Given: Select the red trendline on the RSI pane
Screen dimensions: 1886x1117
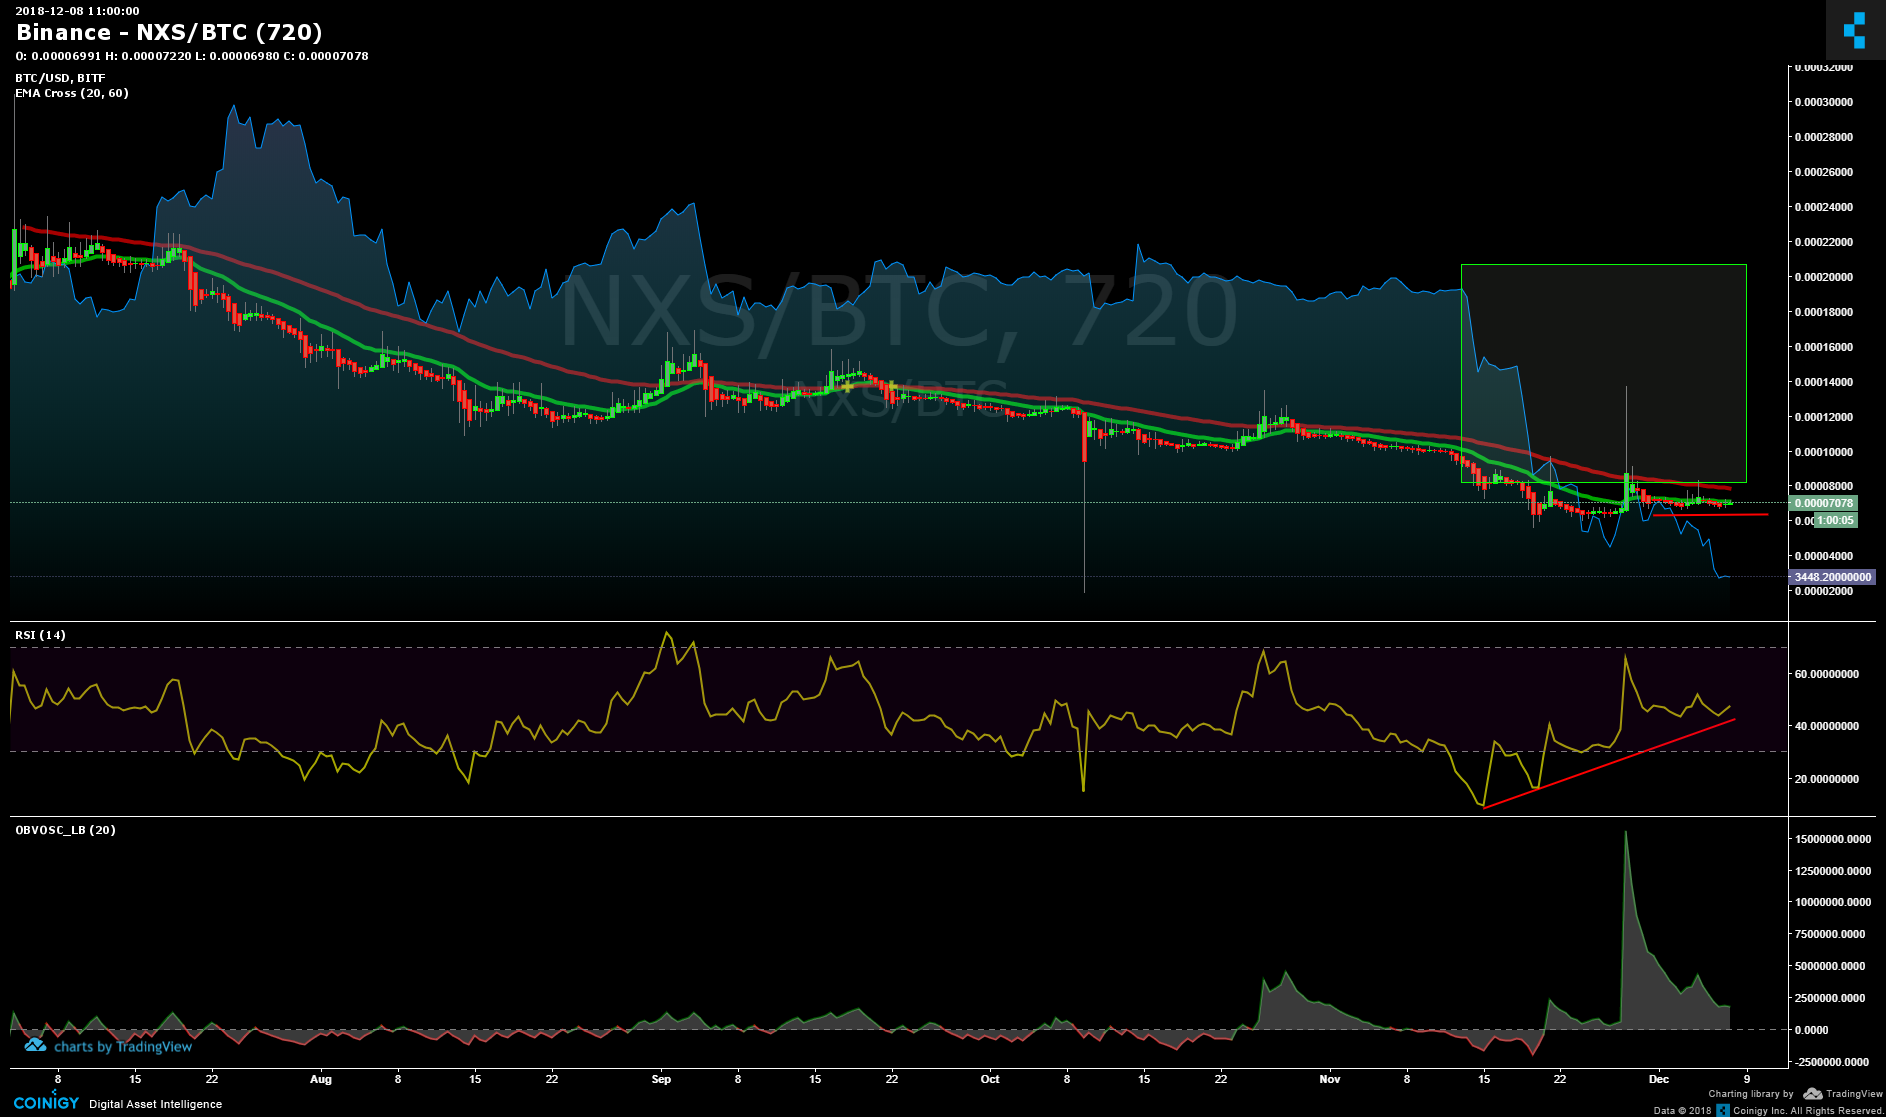Looking at the screenshot, I should click(x=1610, y=763).
